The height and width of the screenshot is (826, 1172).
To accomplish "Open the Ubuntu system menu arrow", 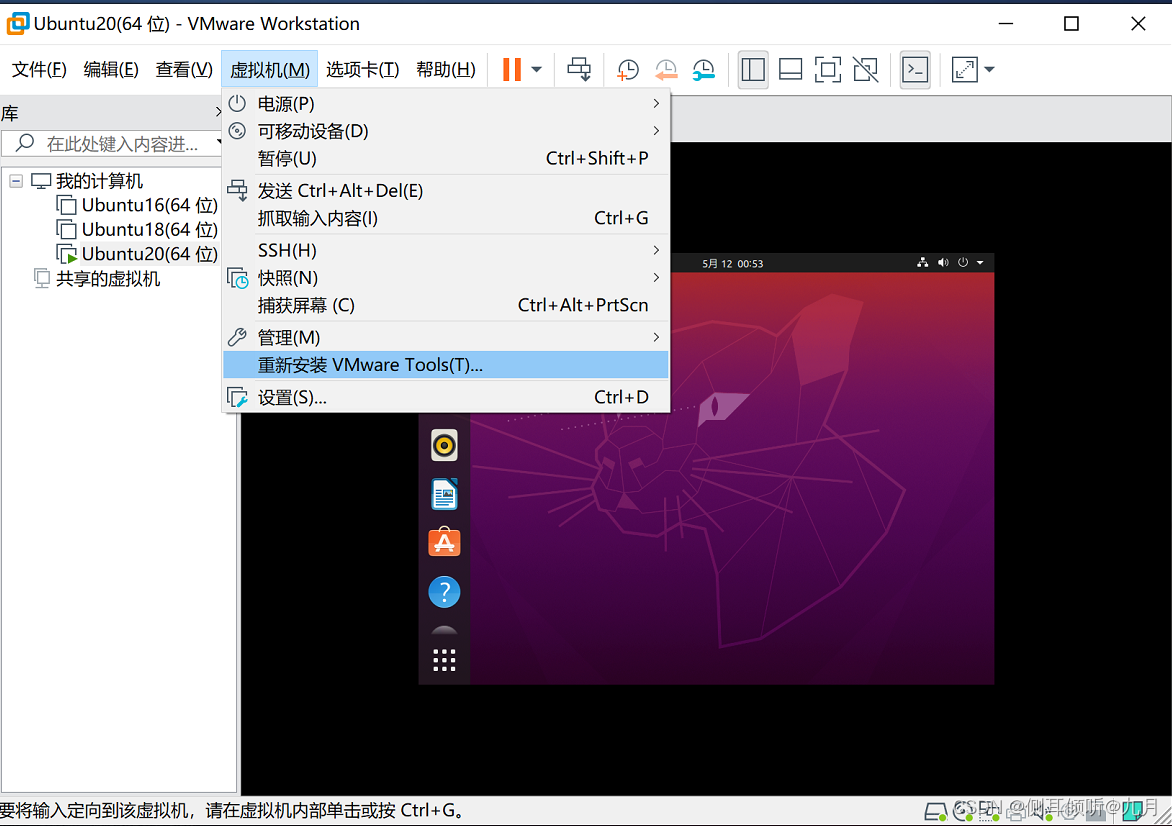I will 980,263.
